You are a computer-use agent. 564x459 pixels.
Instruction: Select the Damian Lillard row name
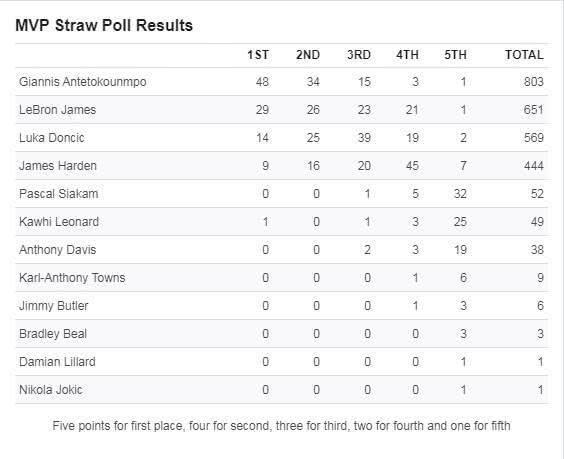coord(58,362)
